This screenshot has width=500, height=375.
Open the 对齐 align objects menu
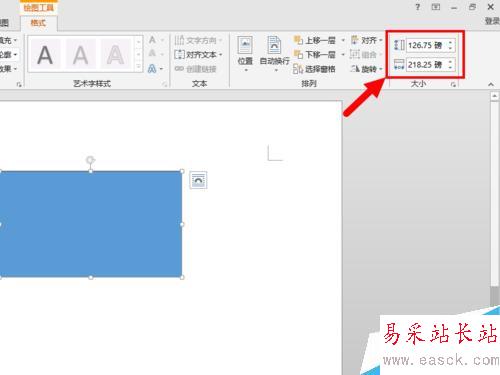[367, 40]
